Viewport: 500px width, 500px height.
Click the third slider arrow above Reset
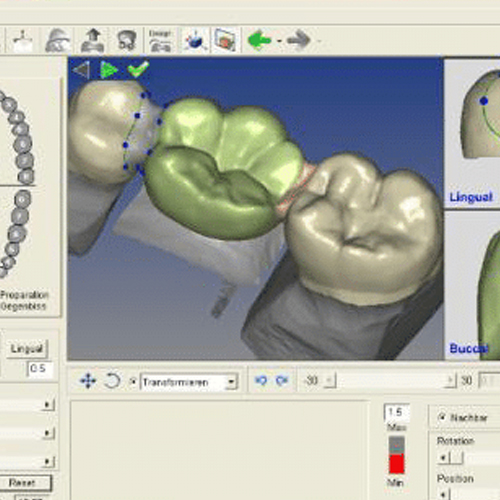tap(48, 461)
